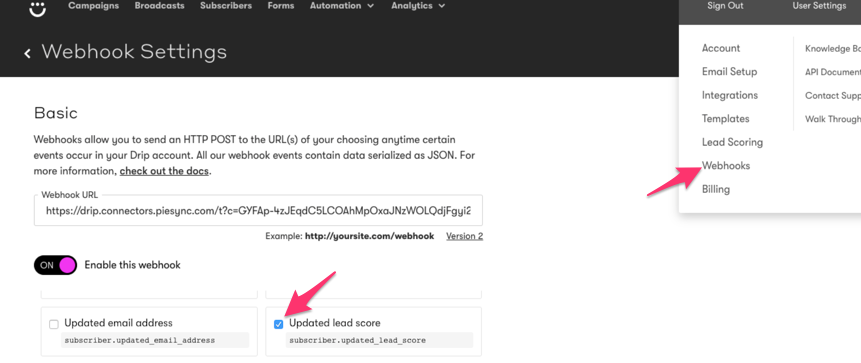Open the Broadcasts page

tap(159, 6)
